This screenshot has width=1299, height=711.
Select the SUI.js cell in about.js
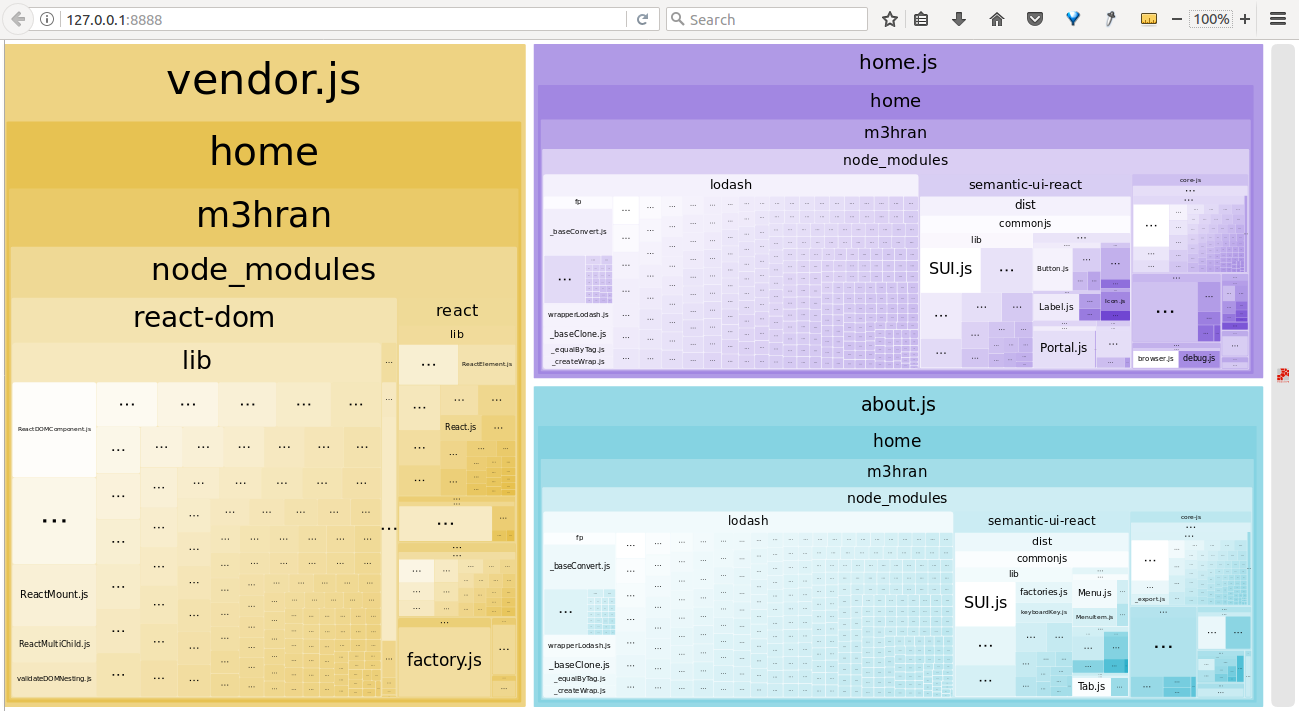[x=985, y=603]
